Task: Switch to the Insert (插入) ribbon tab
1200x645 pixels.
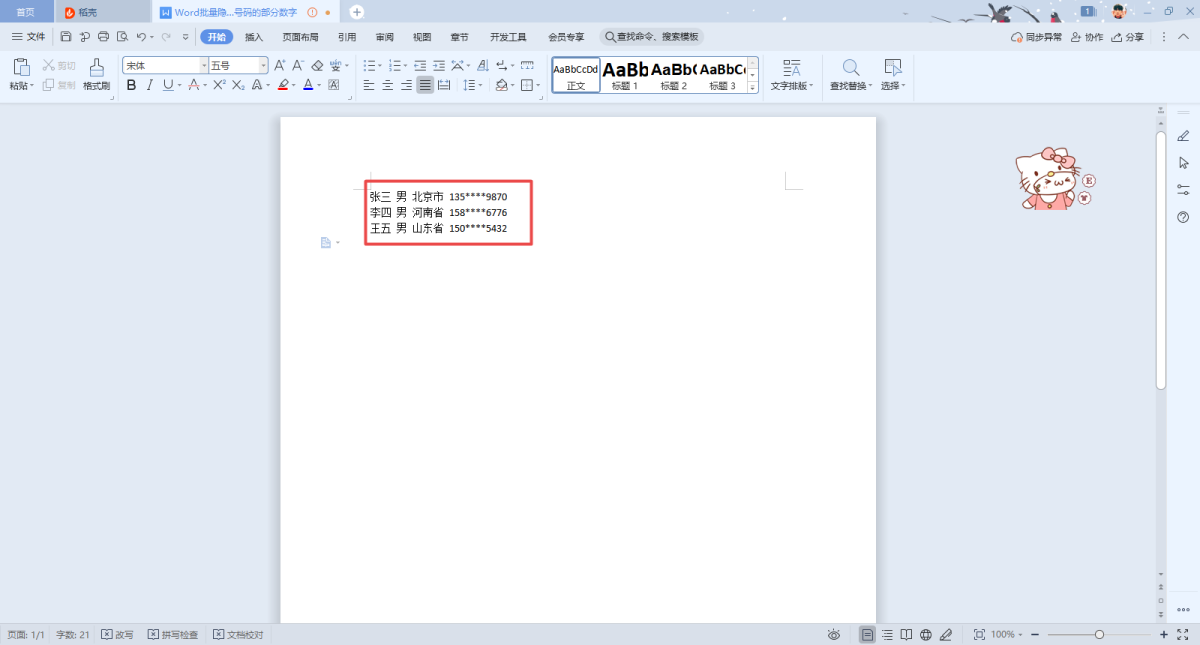Action: (254, 37)
